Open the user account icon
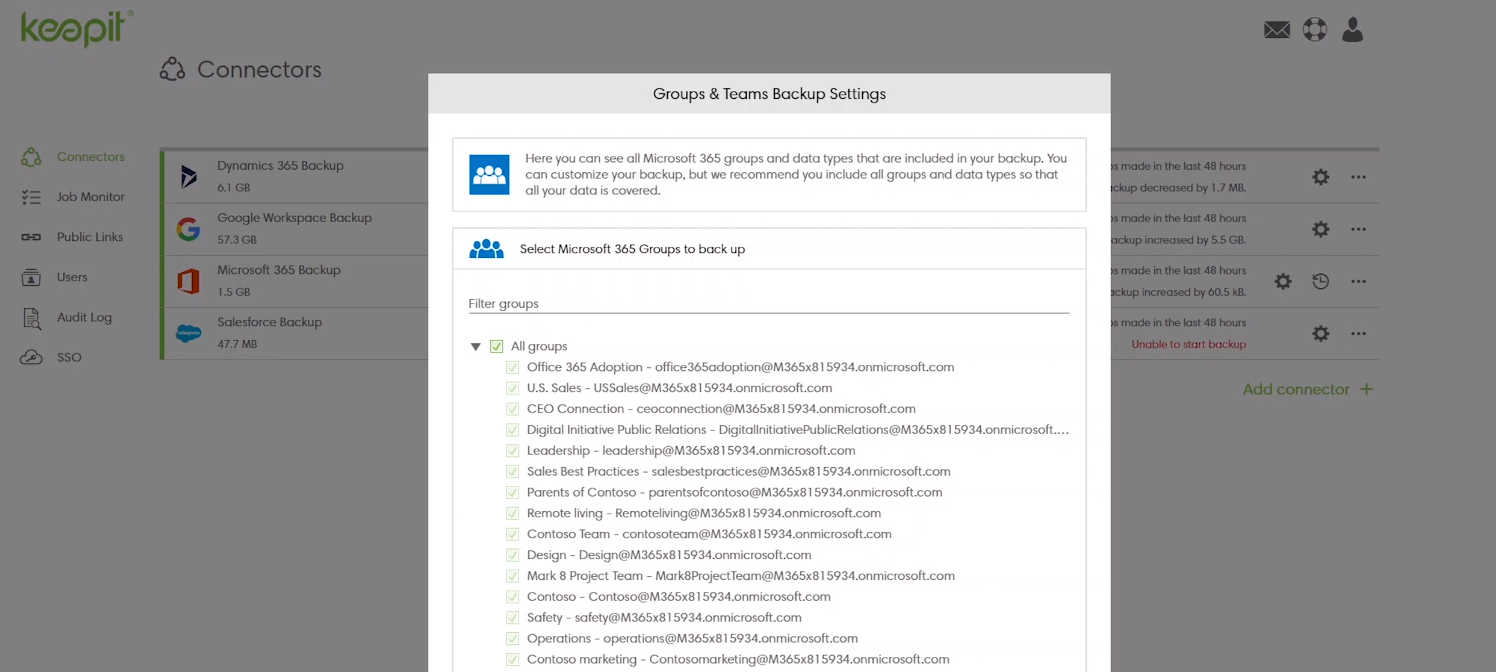Viewport: 1496px width, 672px height. point(1353,30)
